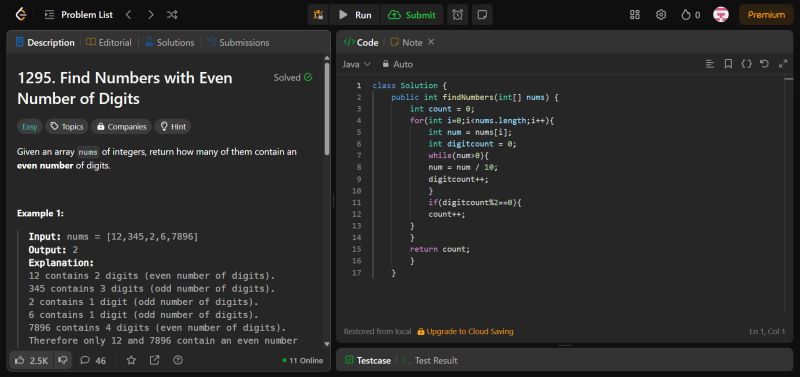Click the Upgrade to Cloud Saving link
The width and height of the screenshot is (800, 377).
click(465, 332)
